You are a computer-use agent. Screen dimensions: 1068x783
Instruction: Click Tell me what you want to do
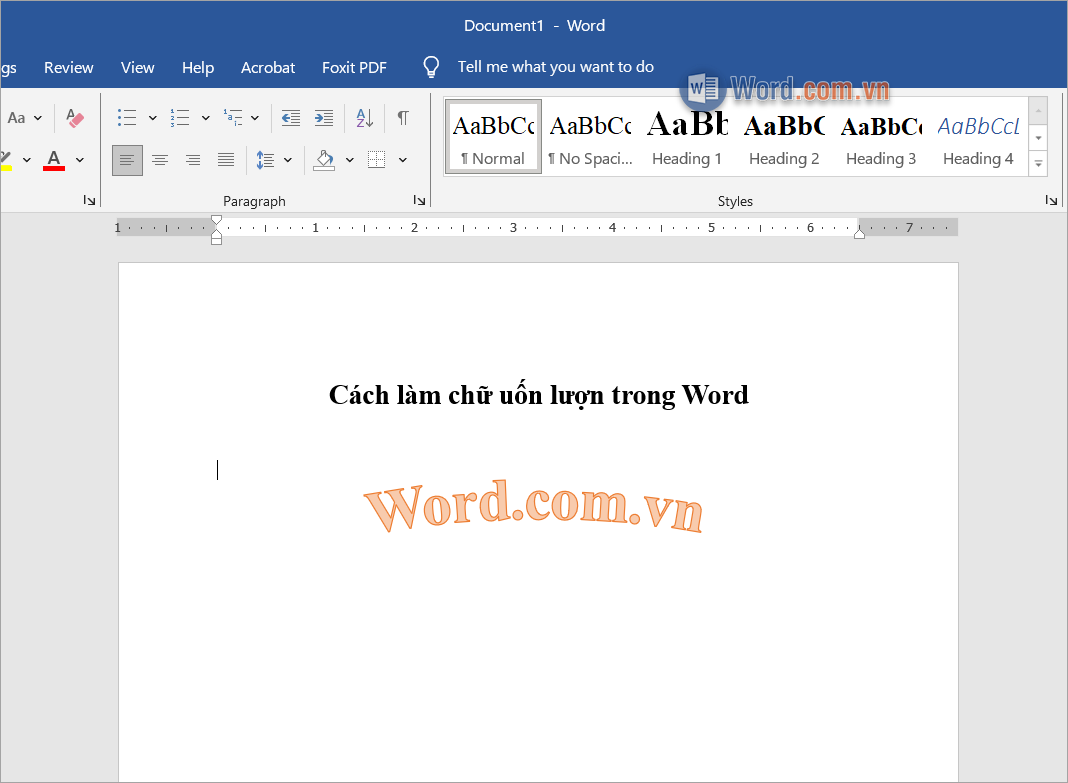tap(555, 67)
